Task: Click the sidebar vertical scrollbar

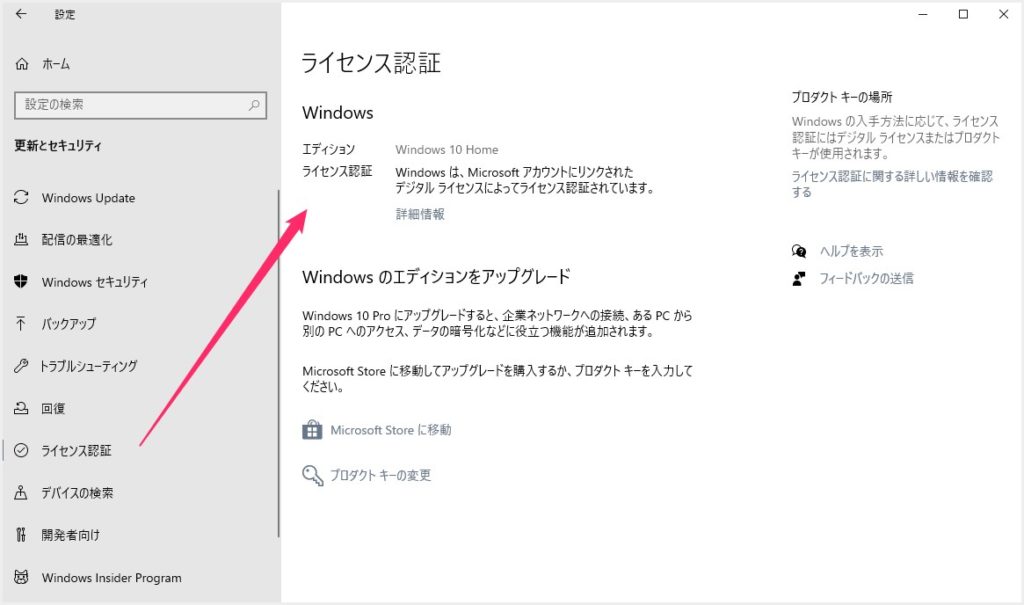Action: [279, 363]
